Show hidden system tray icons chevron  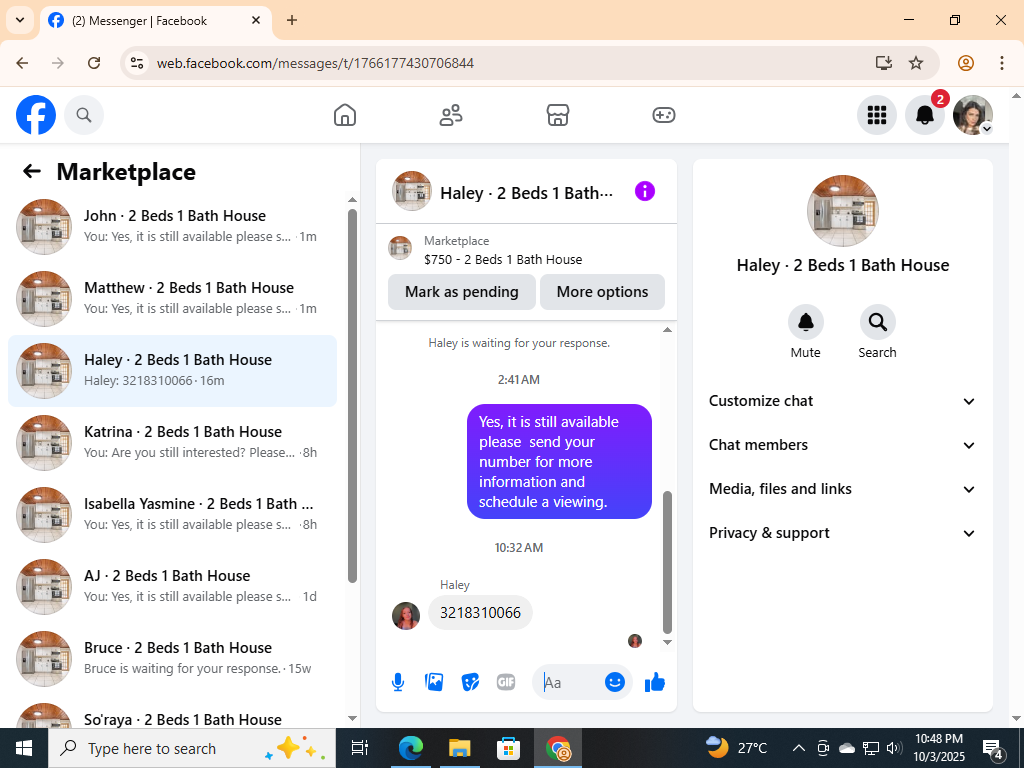(x=798, y=748)
